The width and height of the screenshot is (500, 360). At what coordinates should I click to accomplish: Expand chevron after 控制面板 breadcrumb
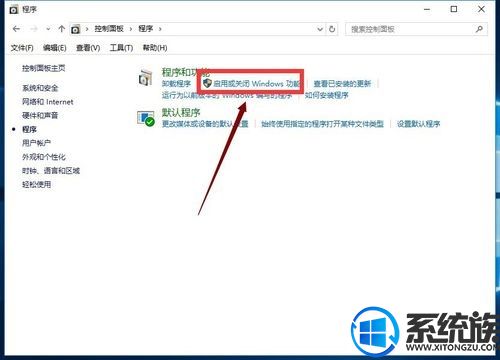[x=131, y=29]
